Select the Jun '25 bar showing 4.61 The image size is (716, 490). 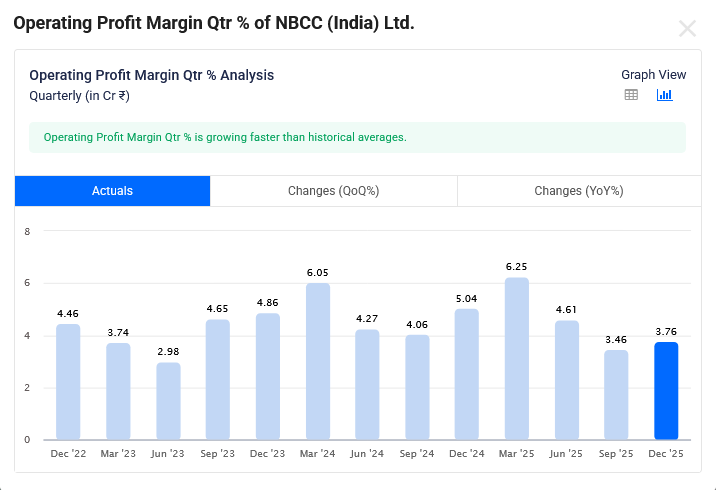pos(567,380)
